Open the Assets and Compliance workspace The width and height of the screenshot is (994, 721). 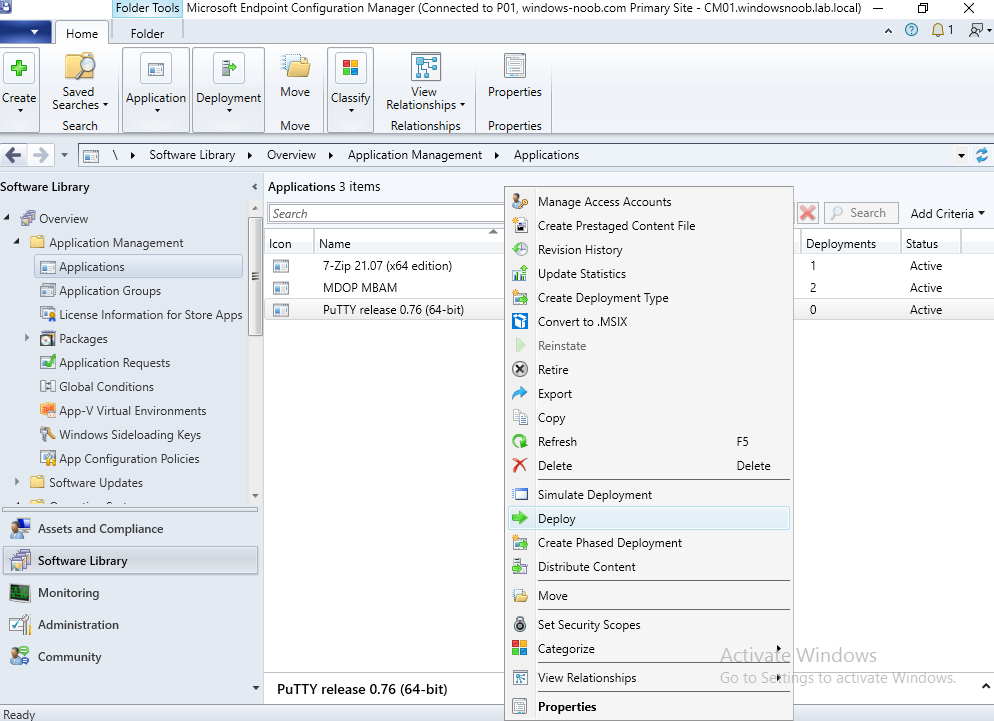[131, 529]
